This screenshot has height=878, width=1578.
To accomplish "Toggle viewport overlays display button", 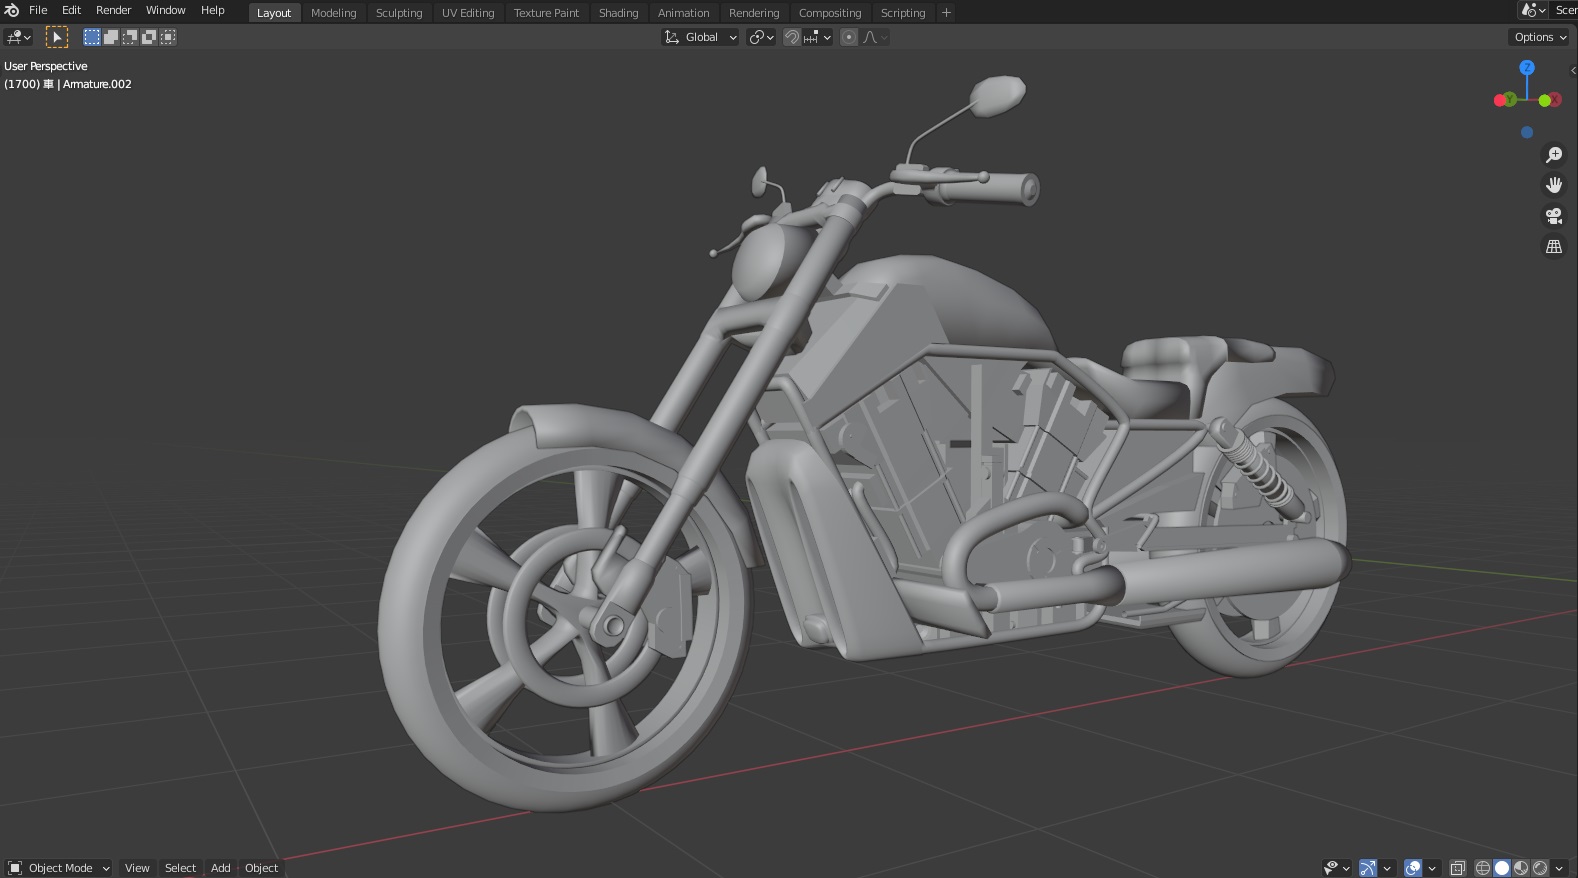I will [1413, 868].
